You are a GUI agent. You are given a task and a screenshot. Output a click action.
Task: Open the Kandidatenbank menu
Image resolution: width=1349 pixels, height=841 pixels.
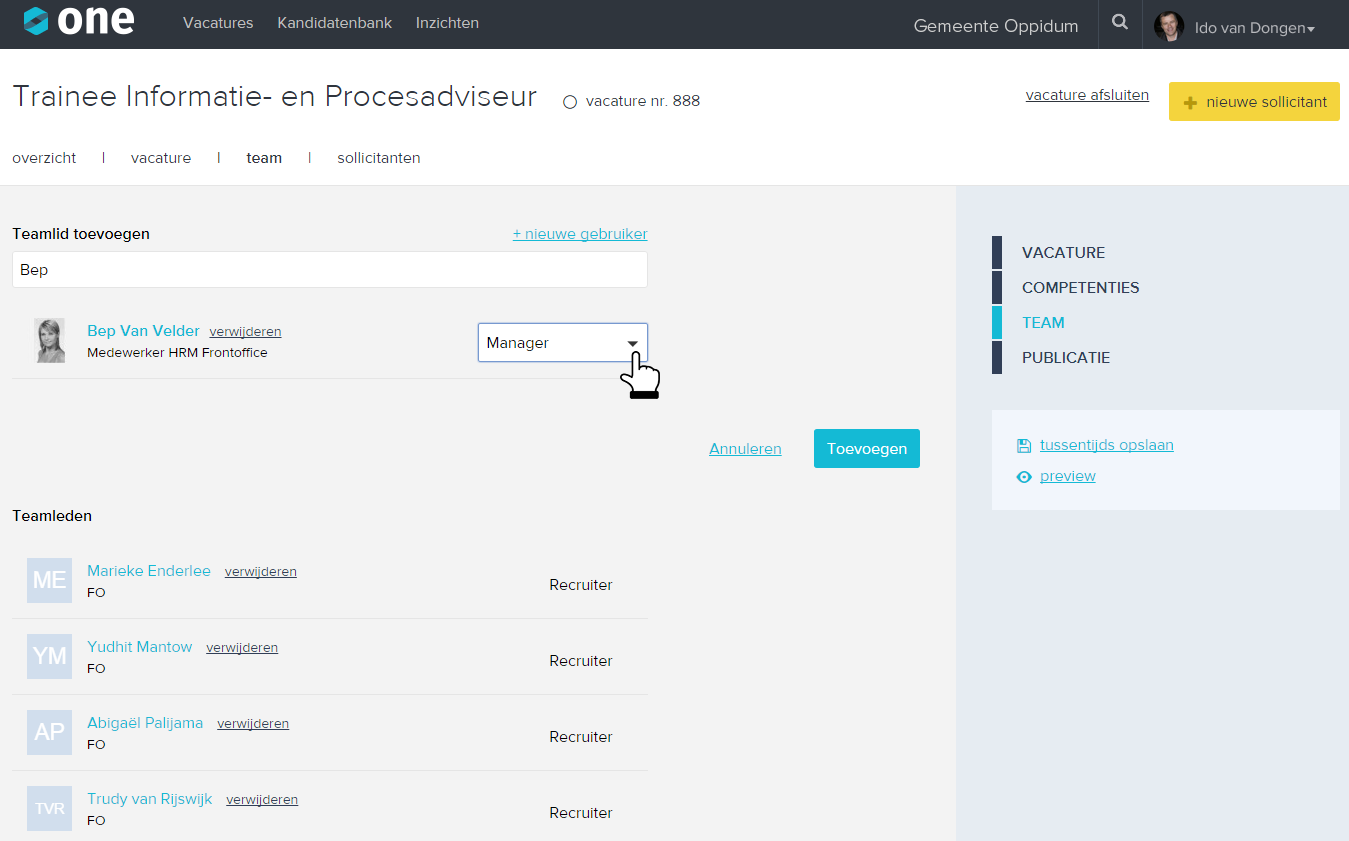tap(334, 23)
